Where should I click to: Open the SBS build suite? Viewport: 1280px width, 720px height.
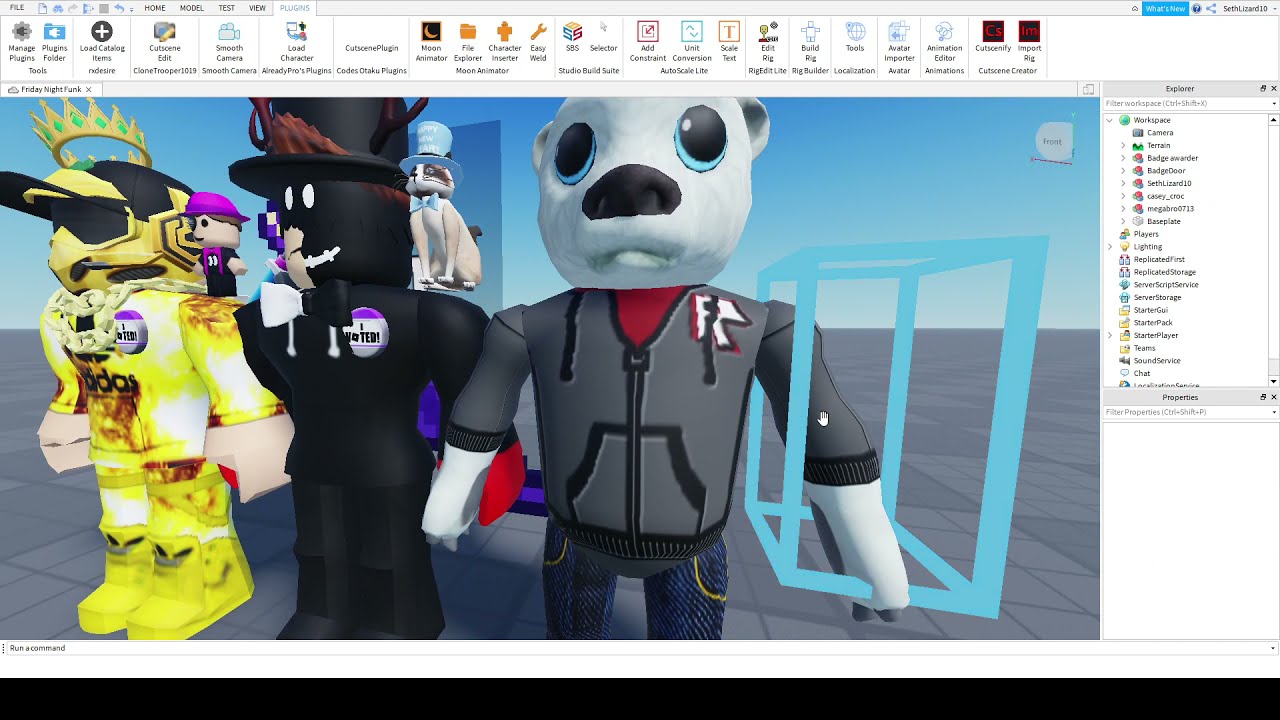(572, 37)
